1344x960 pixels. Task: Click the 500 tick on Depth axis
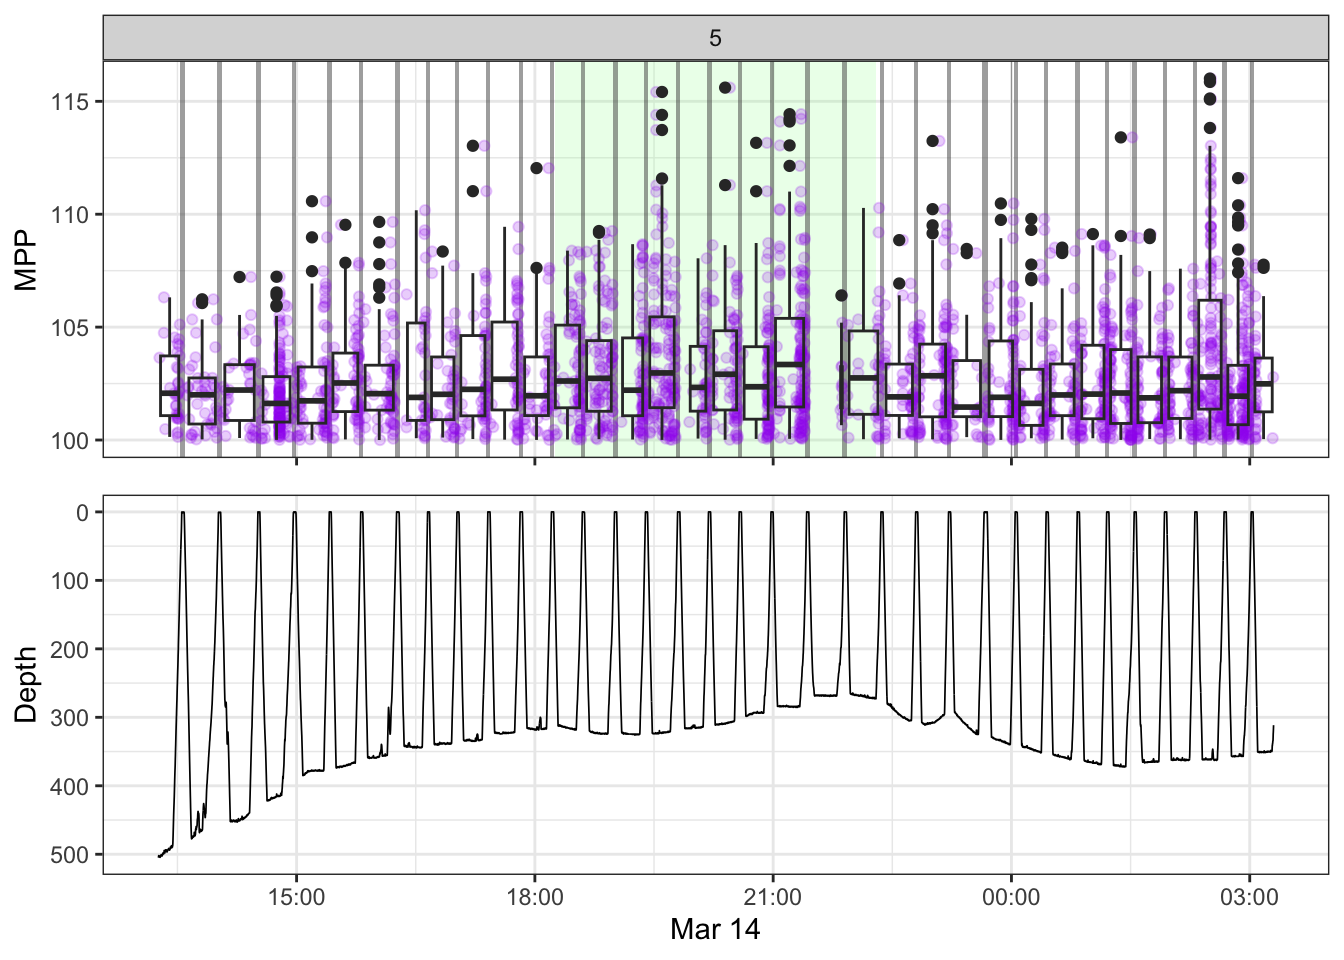(x=70, y=855)
